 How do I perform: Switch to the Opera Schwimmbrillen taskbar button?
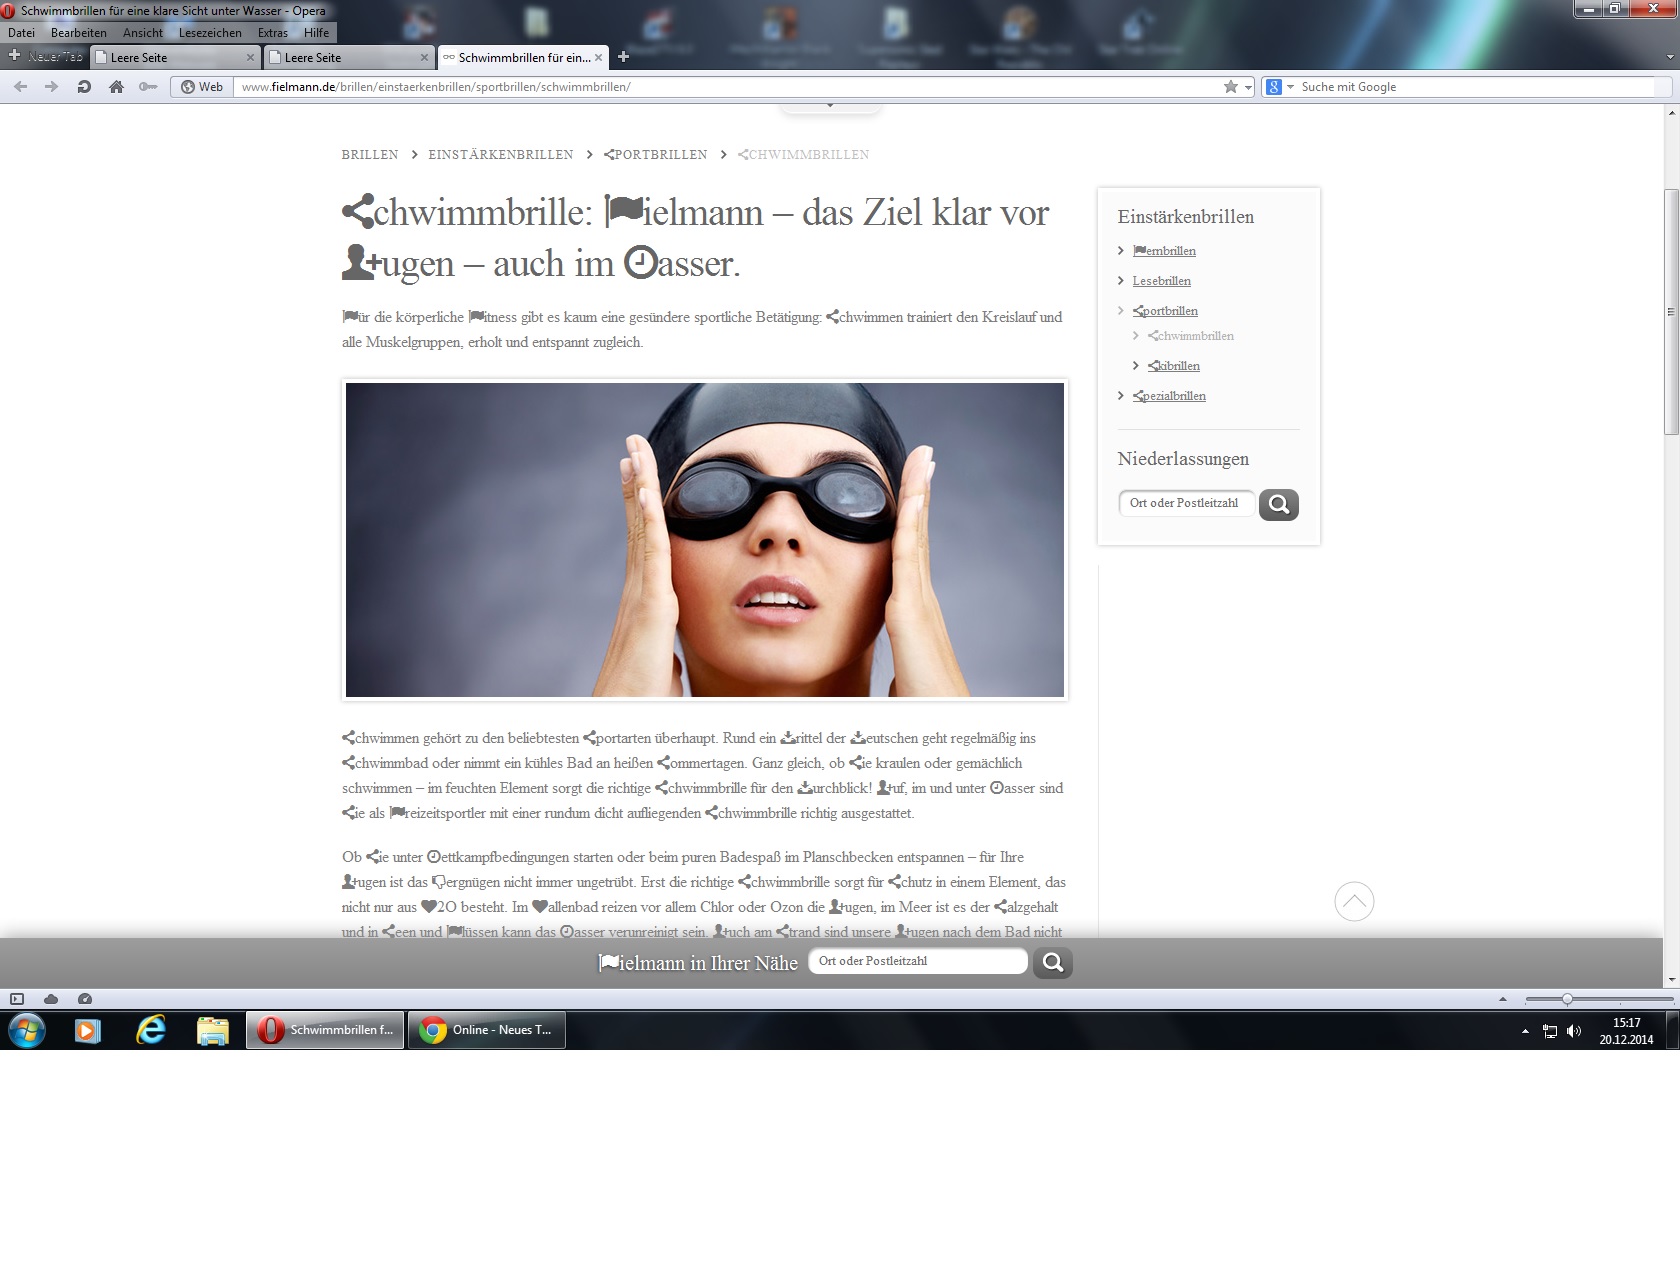click(x=325, y=1030)
